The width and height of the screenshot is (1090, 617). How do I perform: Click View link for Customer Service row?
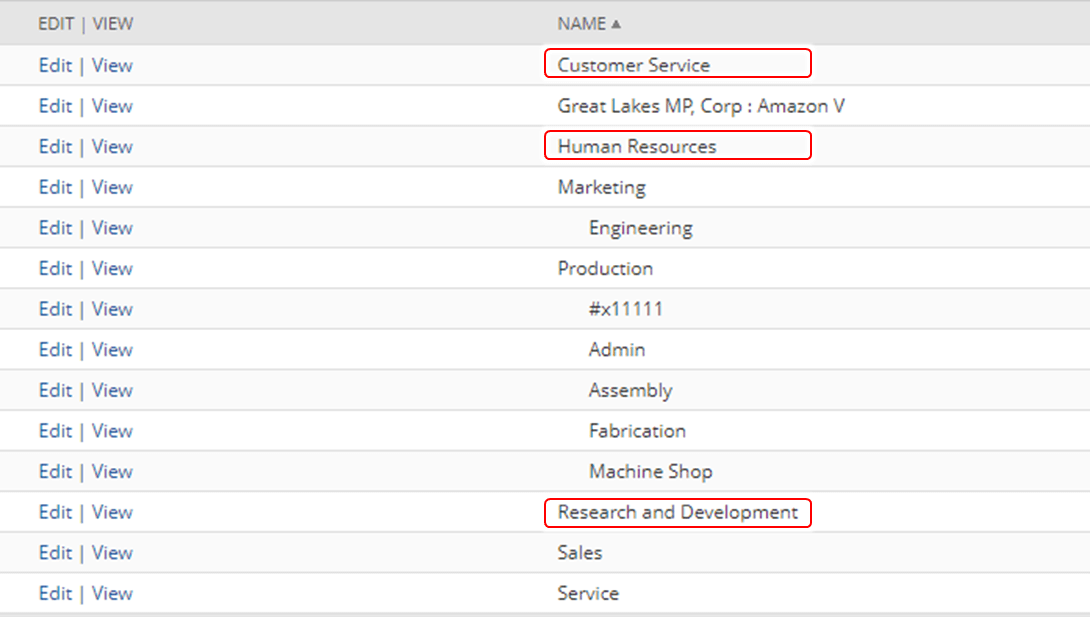click(112, 65)
